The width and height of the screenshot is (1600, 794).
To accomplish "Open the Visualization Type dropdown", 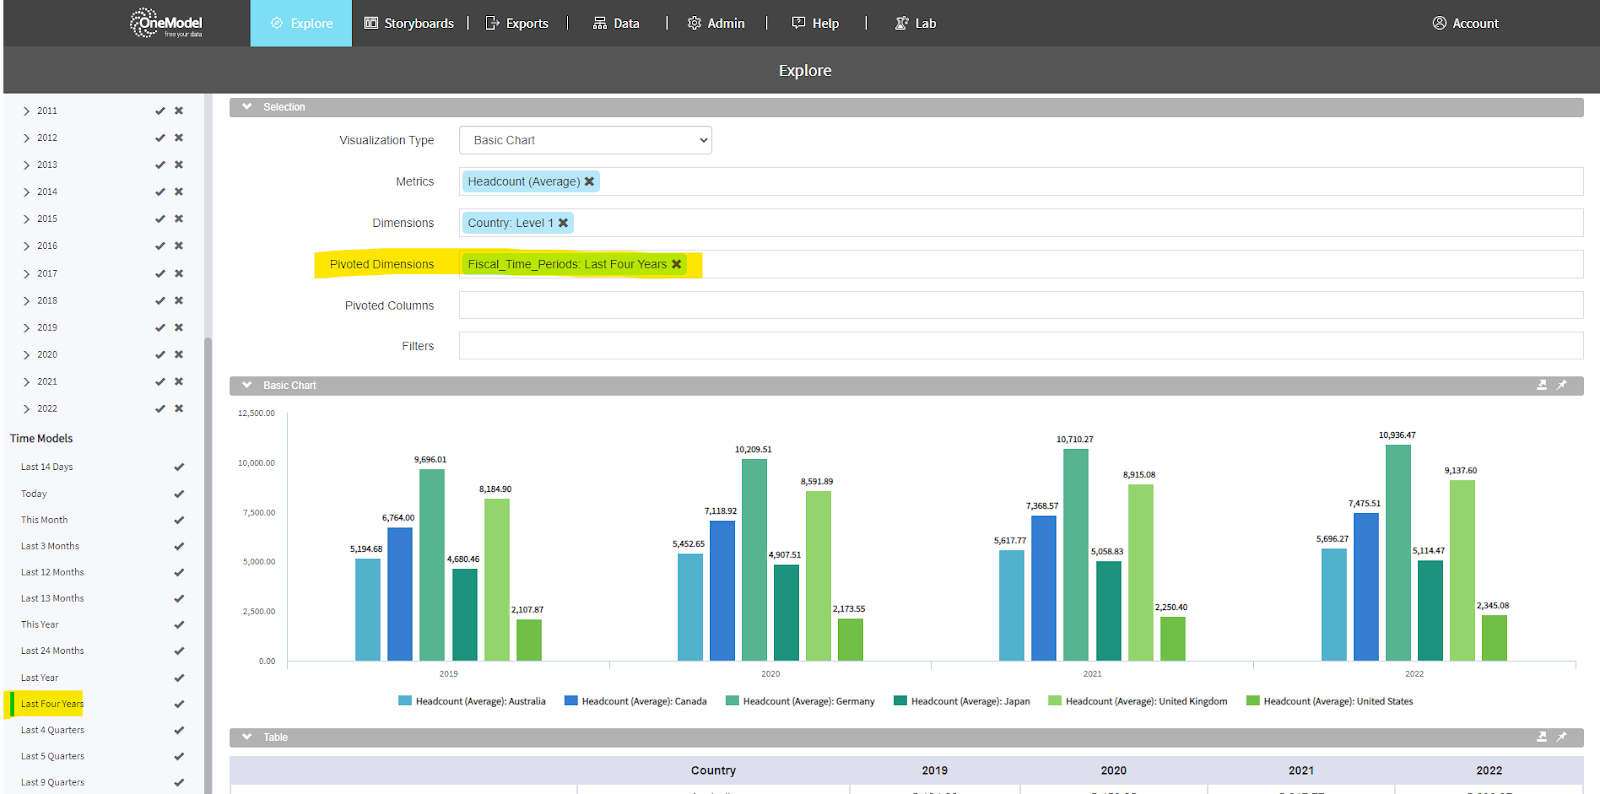I will (x=585, y=140).
